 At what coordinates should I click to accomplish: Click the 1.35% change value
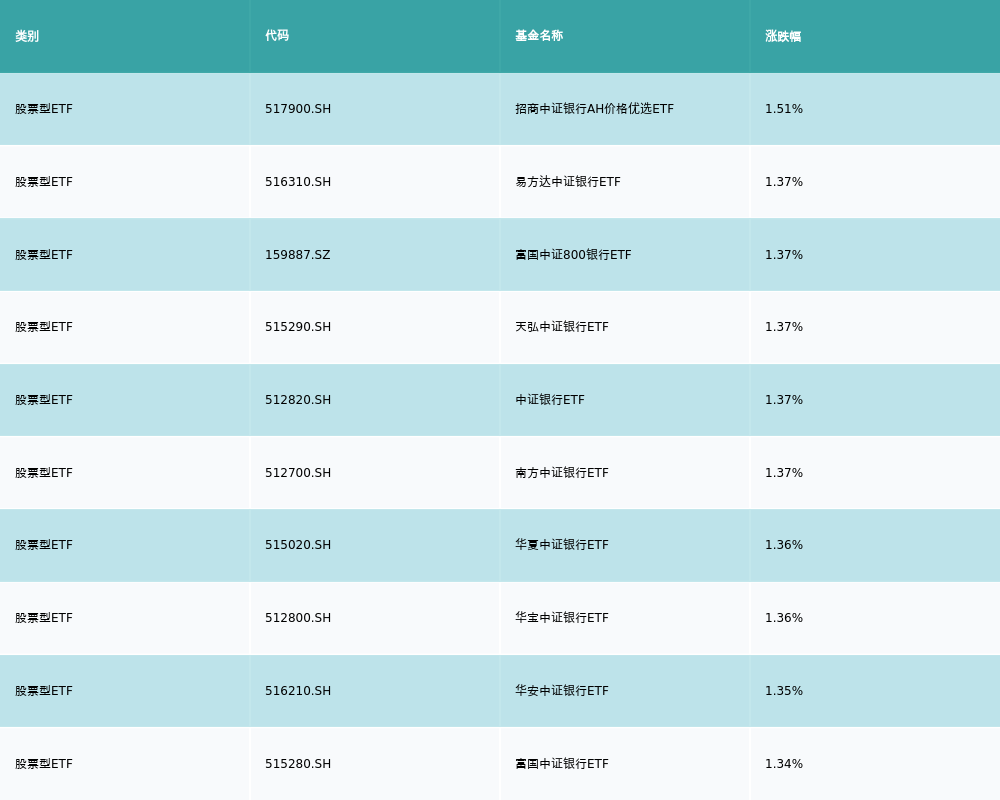pos(784,691)
